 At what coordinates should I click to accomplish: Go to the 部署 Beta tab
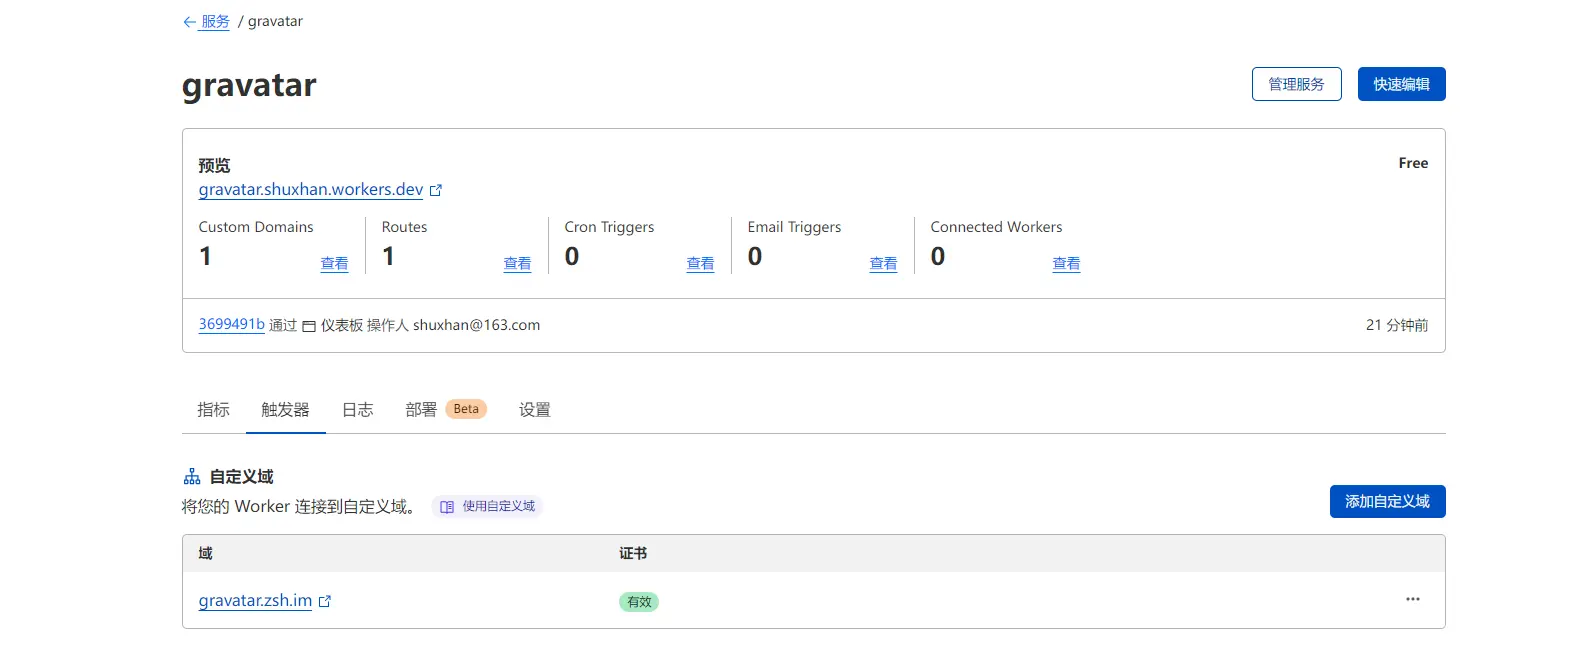444,410
